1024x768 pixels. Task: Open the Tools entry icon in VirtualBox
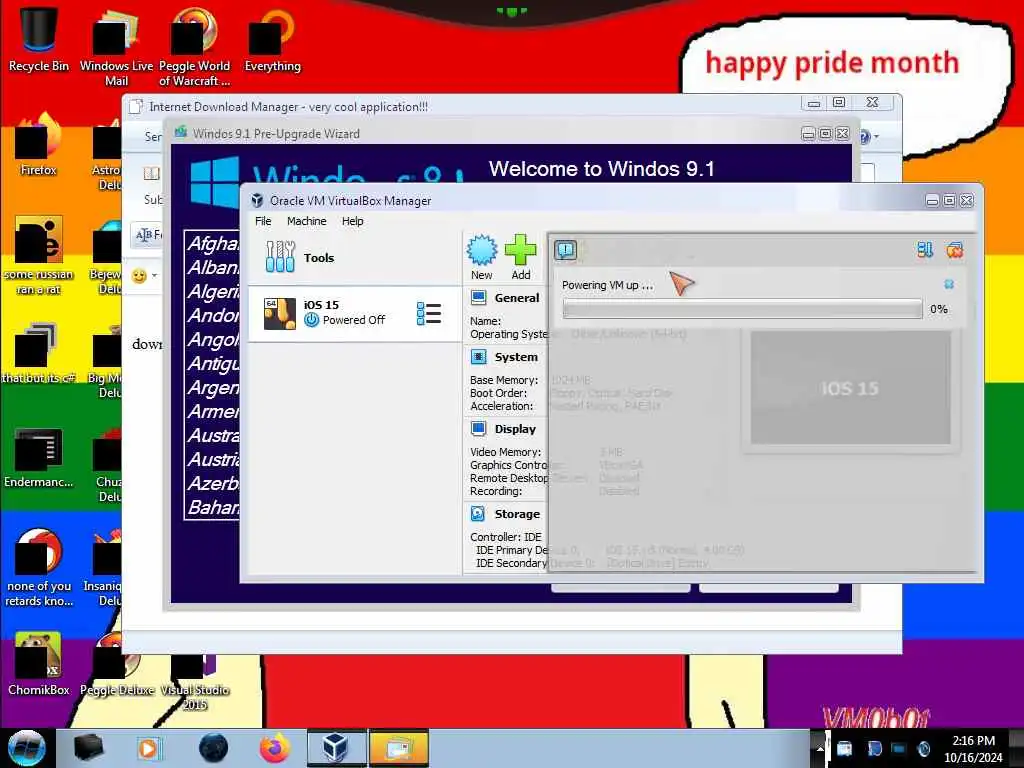point(280,257)
